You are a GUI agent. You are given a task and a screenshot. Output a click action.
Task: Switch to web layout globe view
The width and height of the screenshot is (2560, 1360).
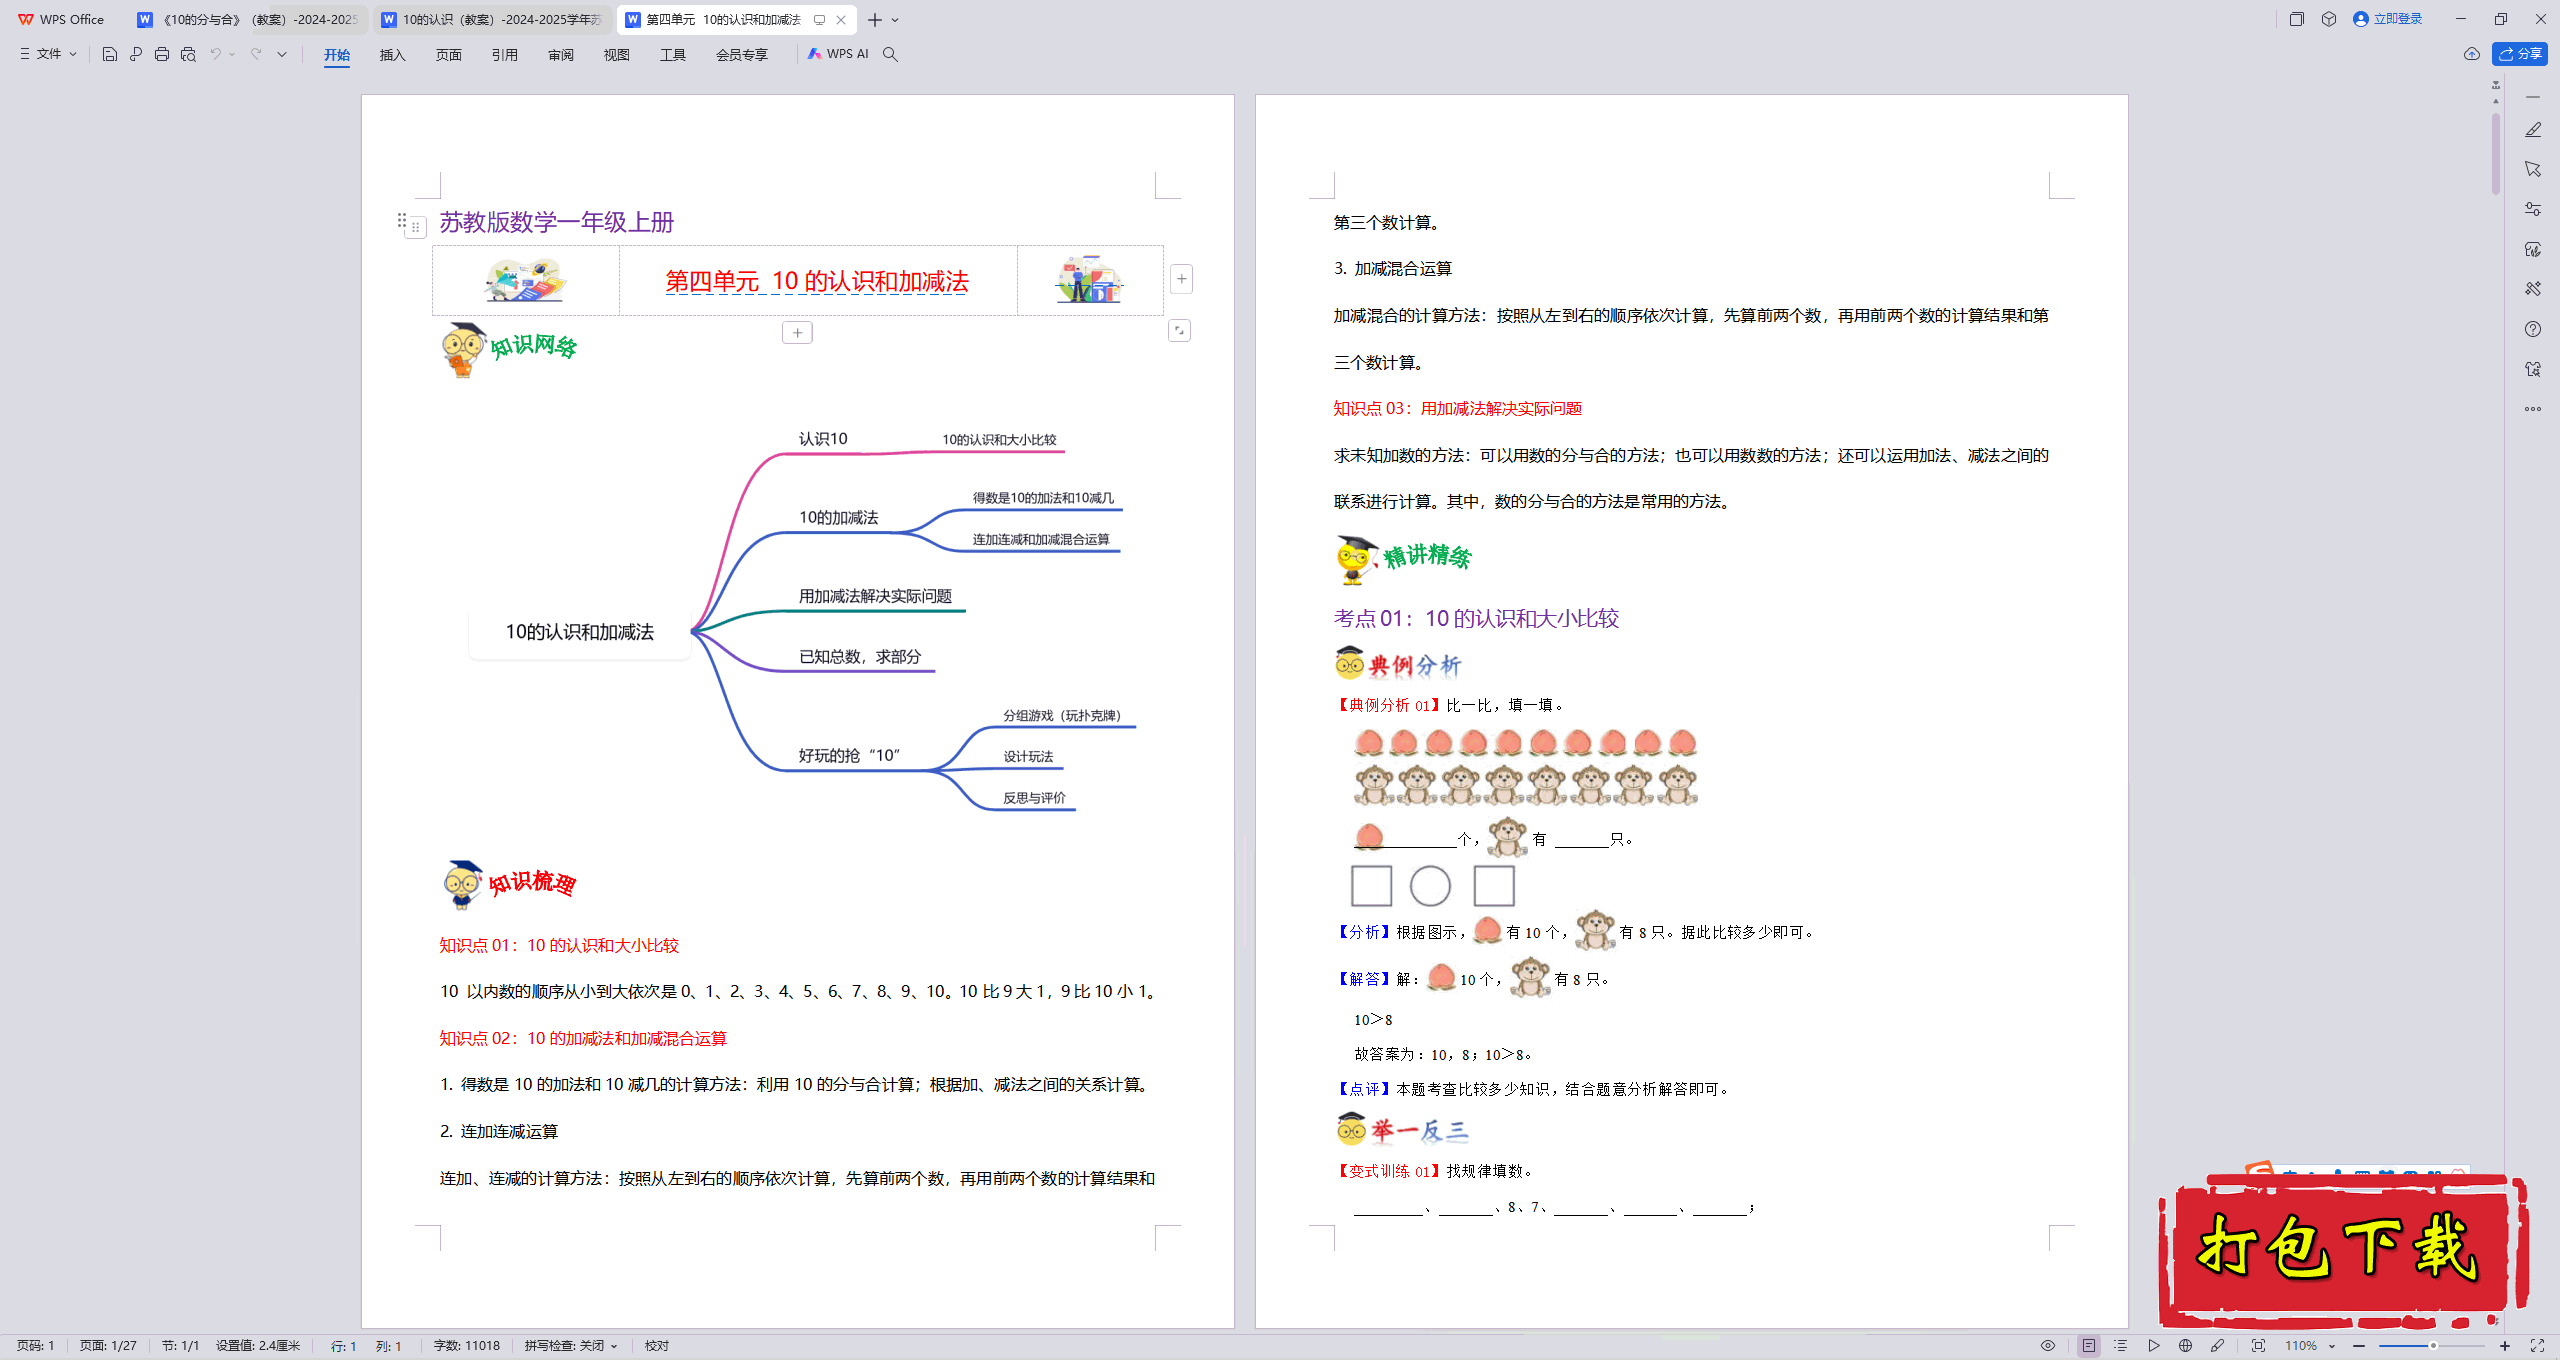(x=2185, y=1346)
